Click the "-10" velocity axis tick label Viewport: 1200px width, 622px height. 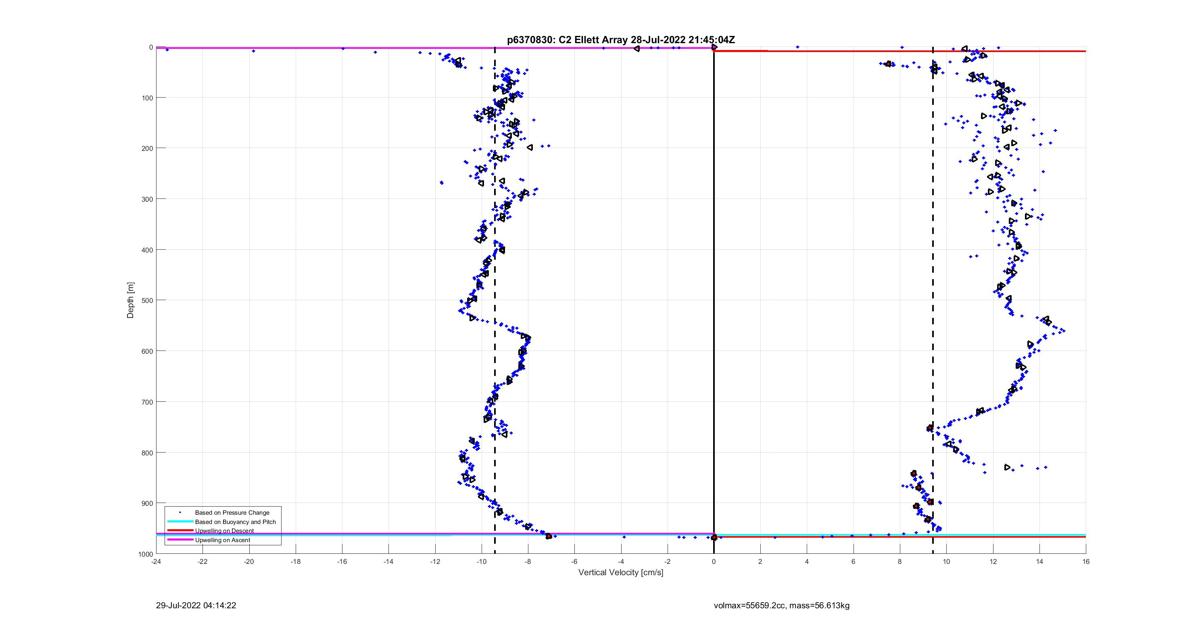(x=482, y=562)
